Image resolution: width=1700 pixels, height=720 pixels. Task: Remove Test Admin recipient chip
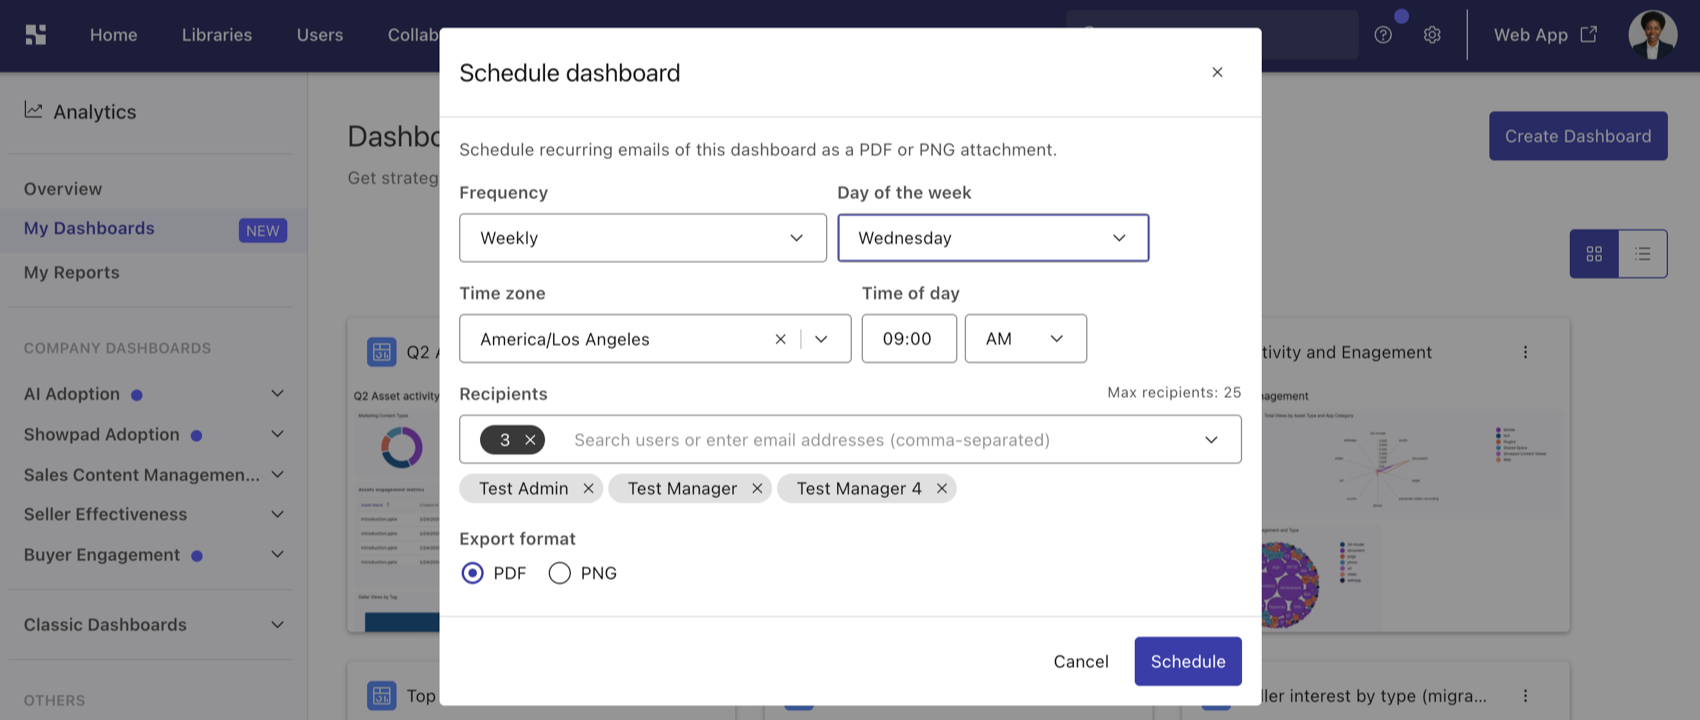click(x=589, y=489)
